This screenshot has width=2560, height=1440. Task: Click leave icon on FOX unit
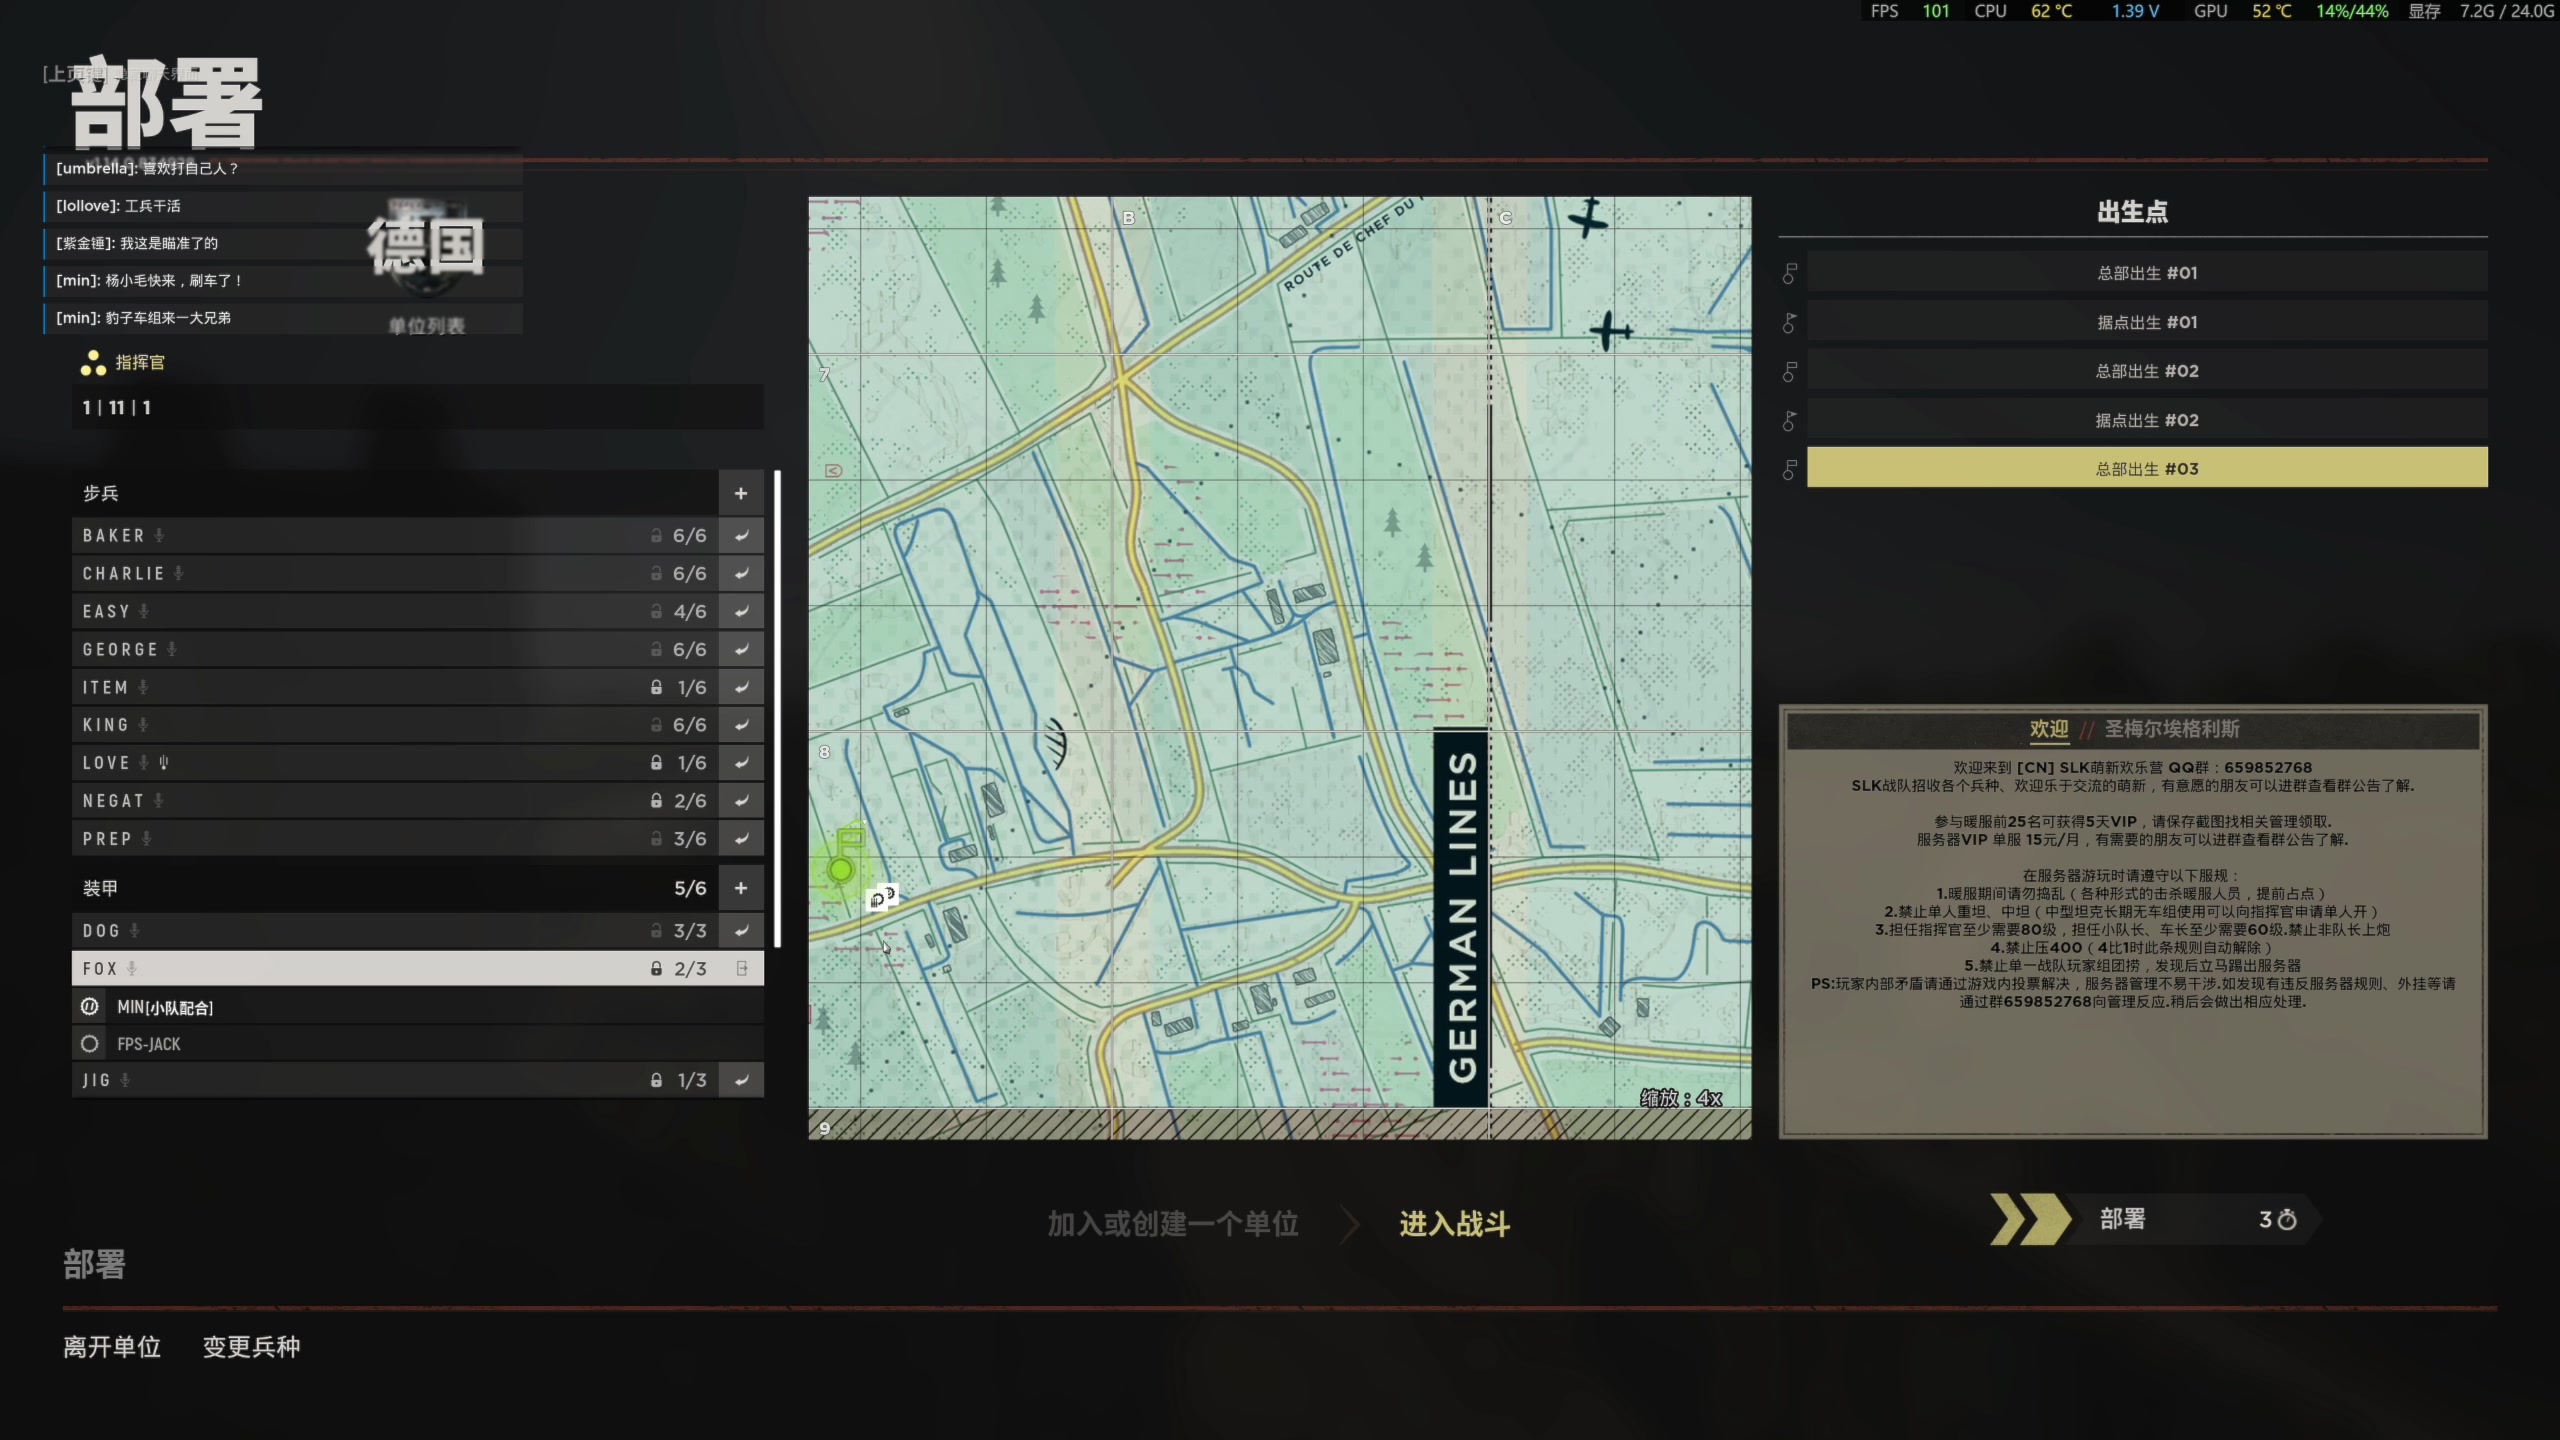(x=741, y=968)
